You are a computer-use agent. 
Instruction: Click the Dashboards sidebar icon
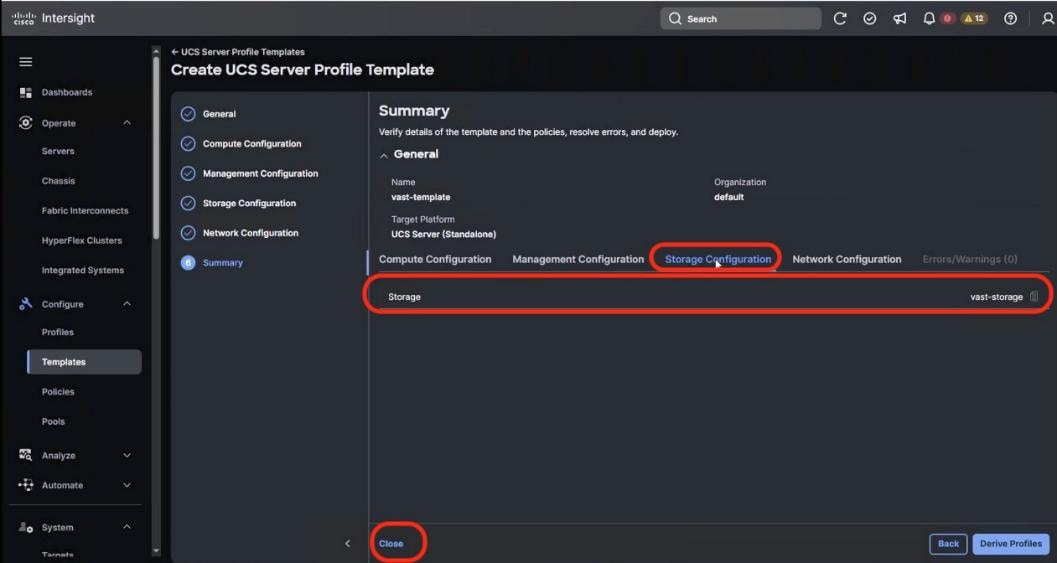[26, 92]
